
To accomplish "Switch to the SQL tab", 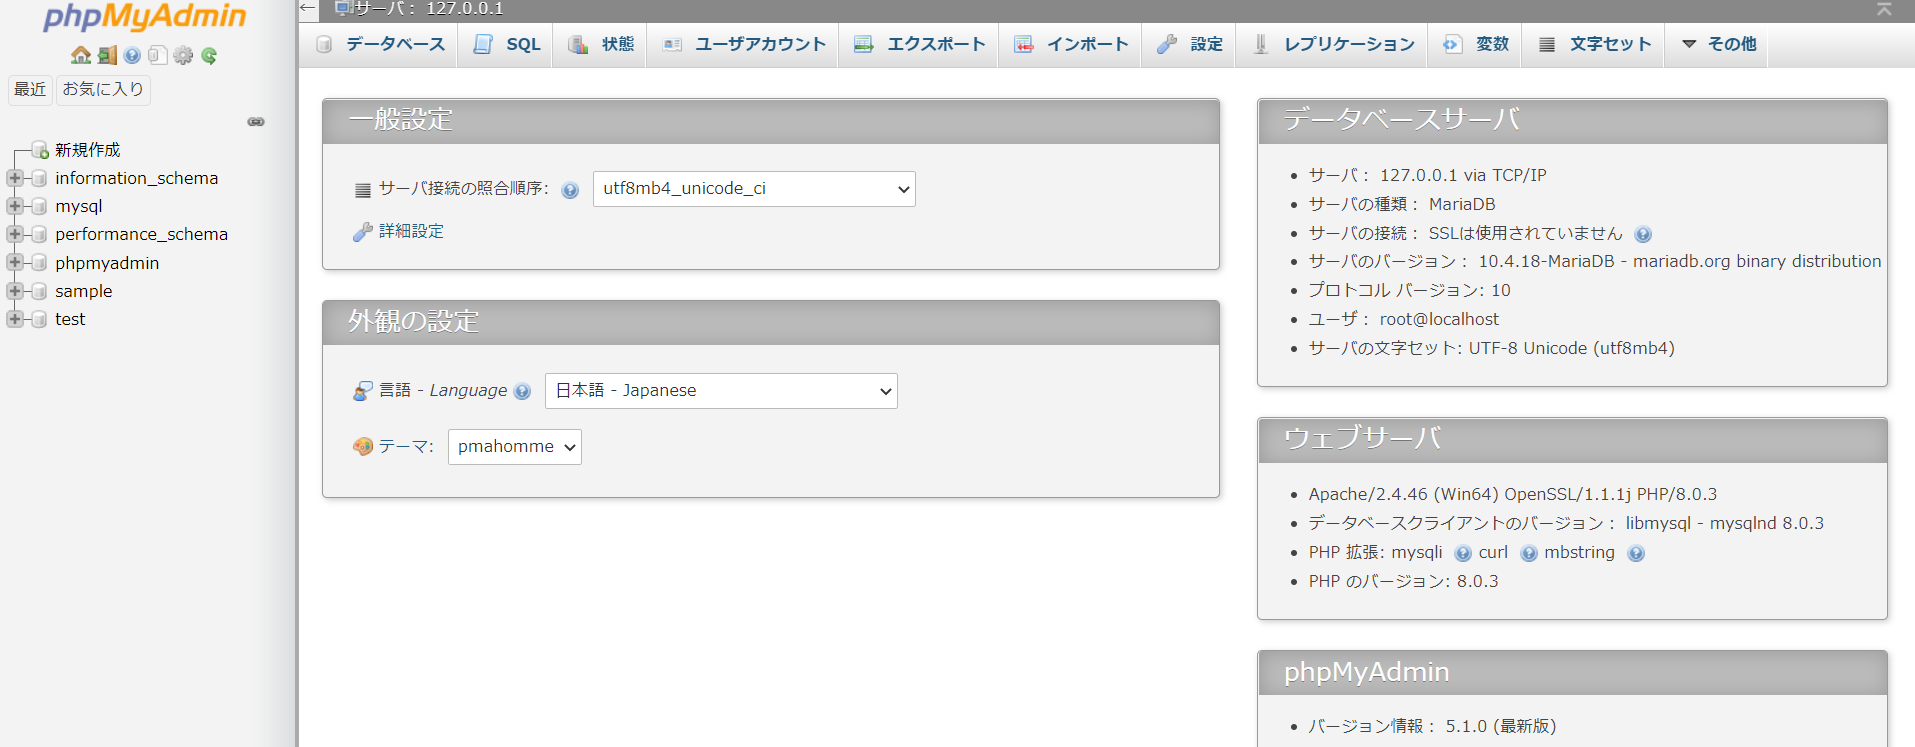I will click(507, 44).
